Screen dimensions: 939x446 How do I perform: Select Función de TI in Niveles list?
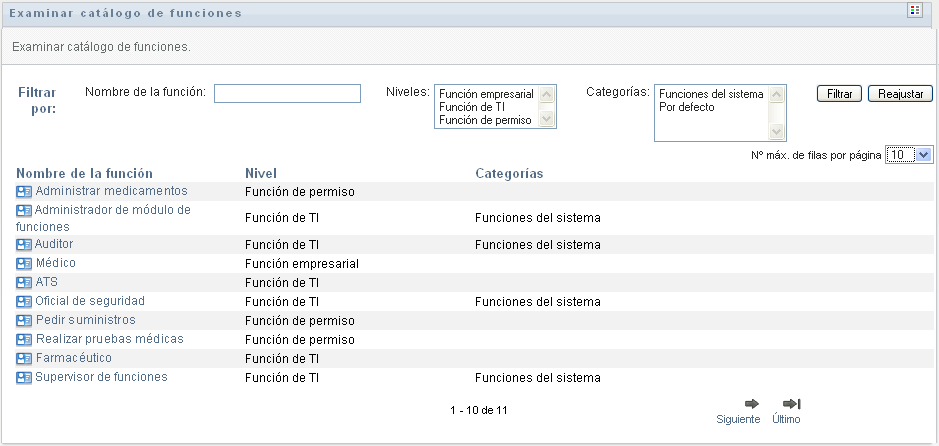click(x=471, y=107)
